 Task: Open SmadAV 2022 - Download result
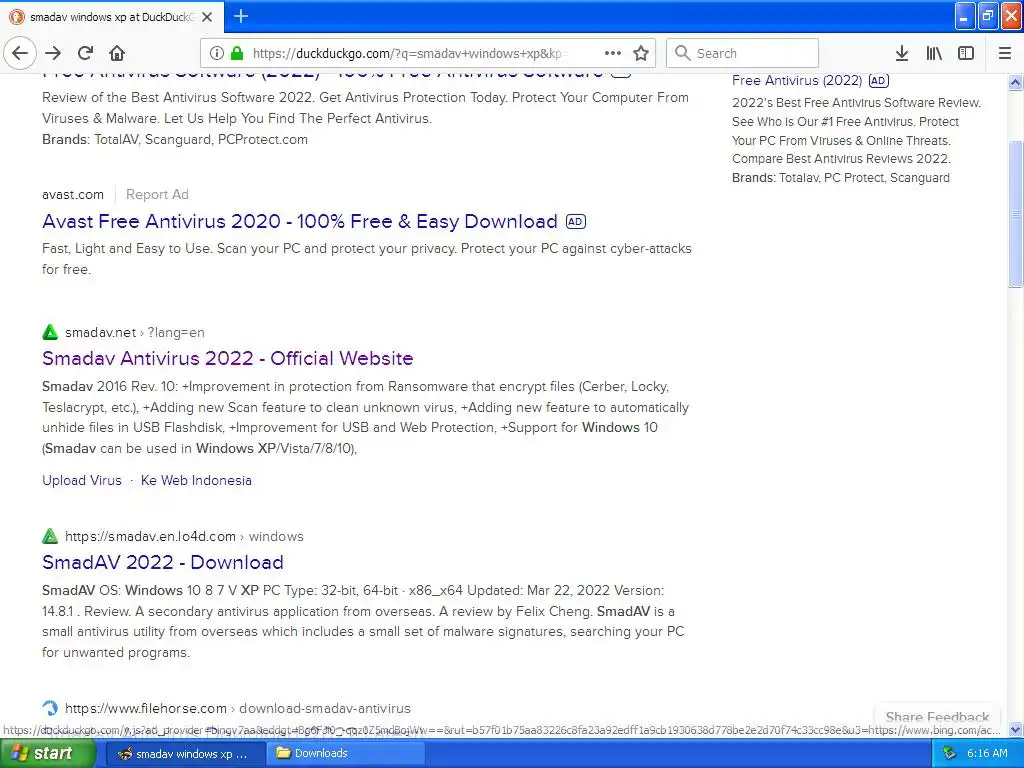point(163,562)
